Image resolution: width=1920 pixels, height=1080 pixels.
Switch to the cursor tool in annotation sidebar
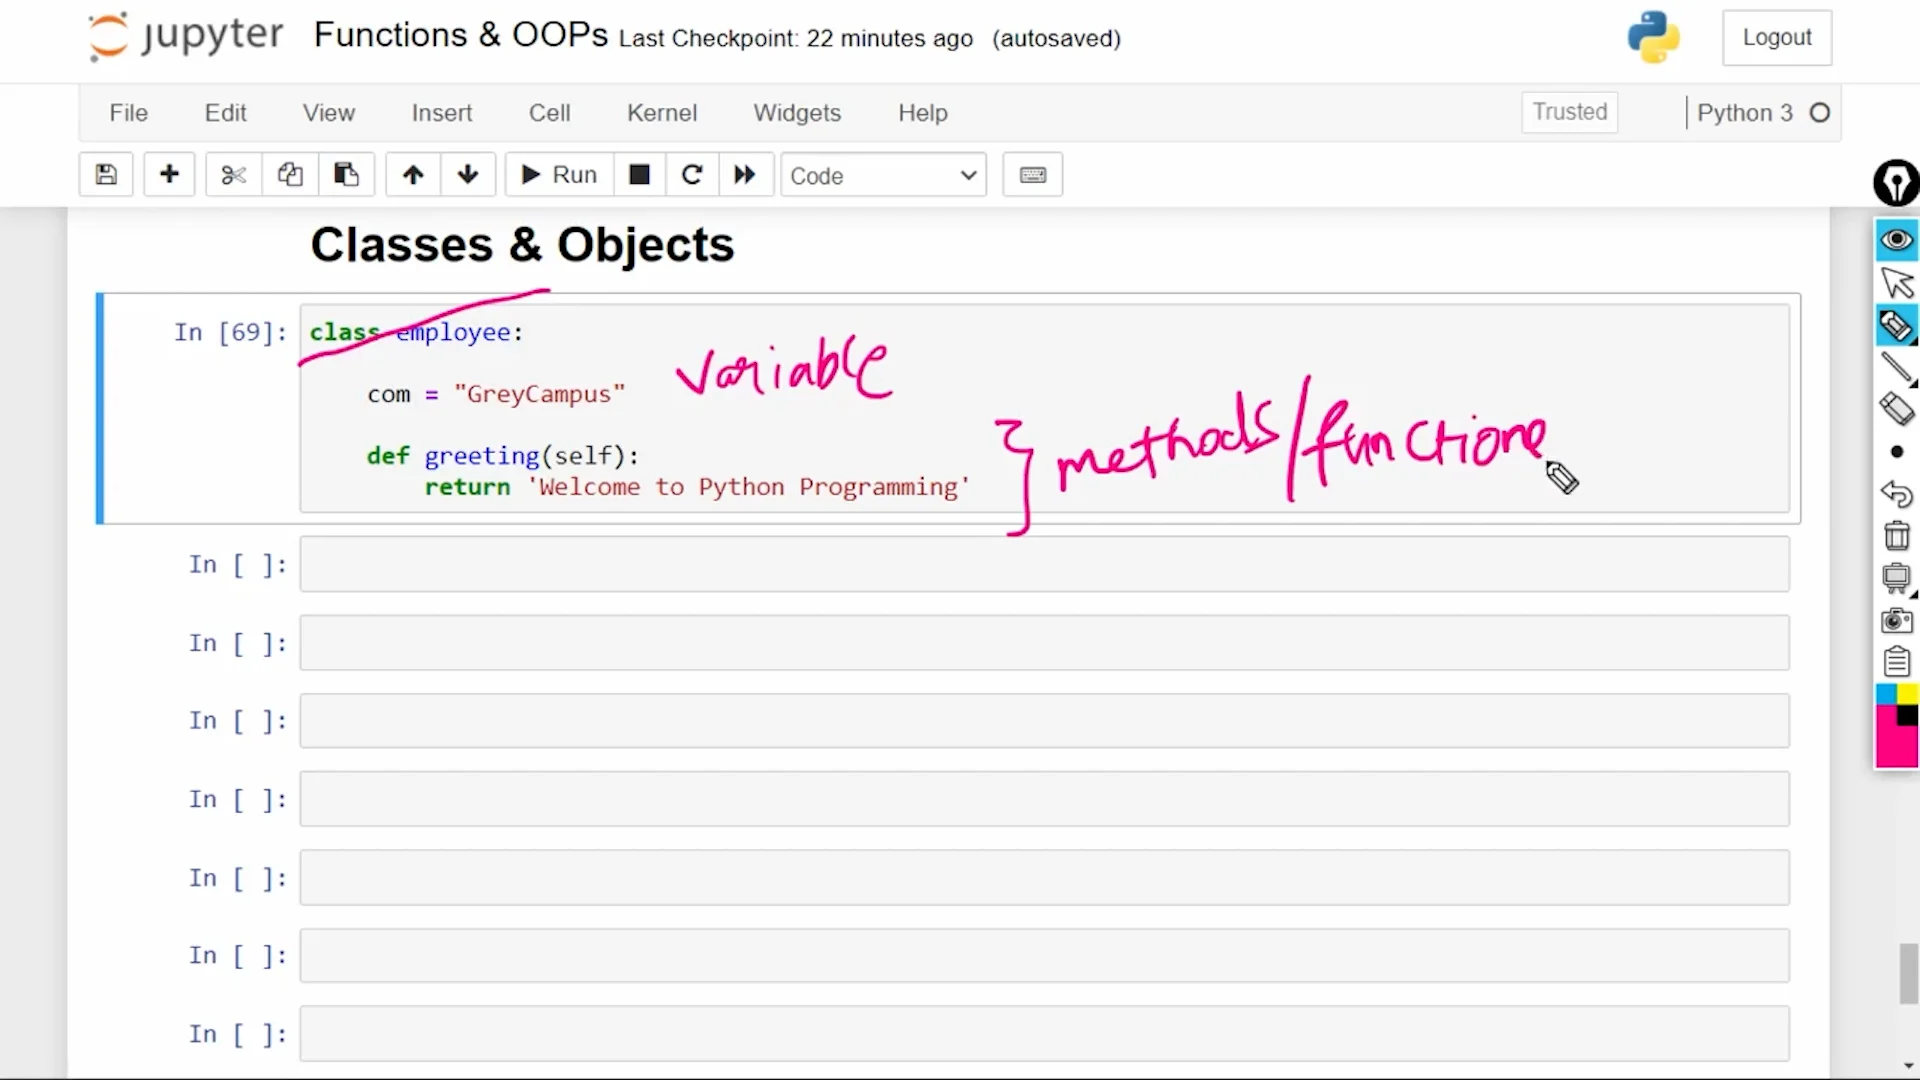(x=1896, y=283)
